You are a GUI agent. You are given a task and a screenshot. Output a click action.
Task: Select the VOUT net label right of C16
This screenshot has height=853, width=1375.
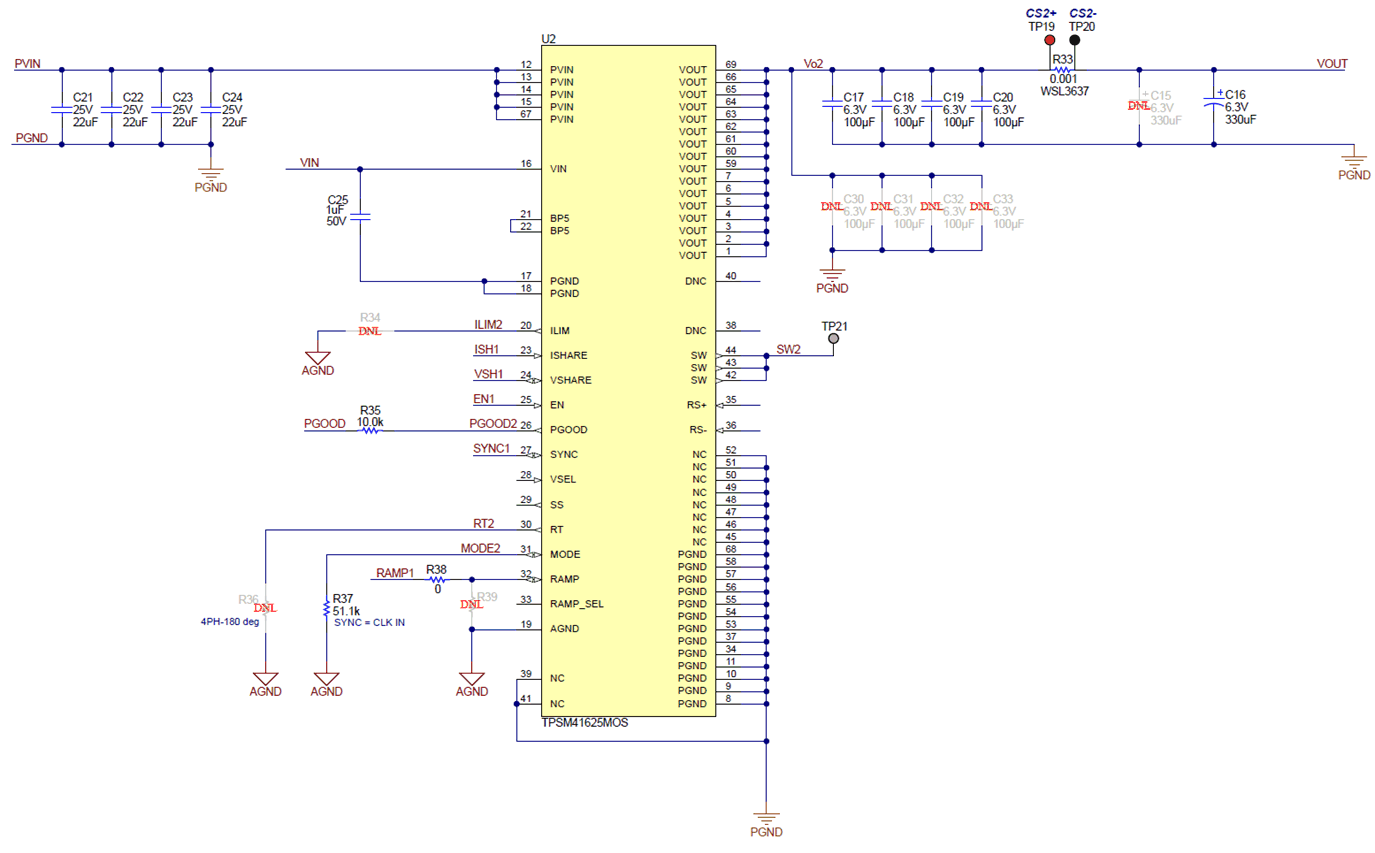click(x=1332, y=63)
